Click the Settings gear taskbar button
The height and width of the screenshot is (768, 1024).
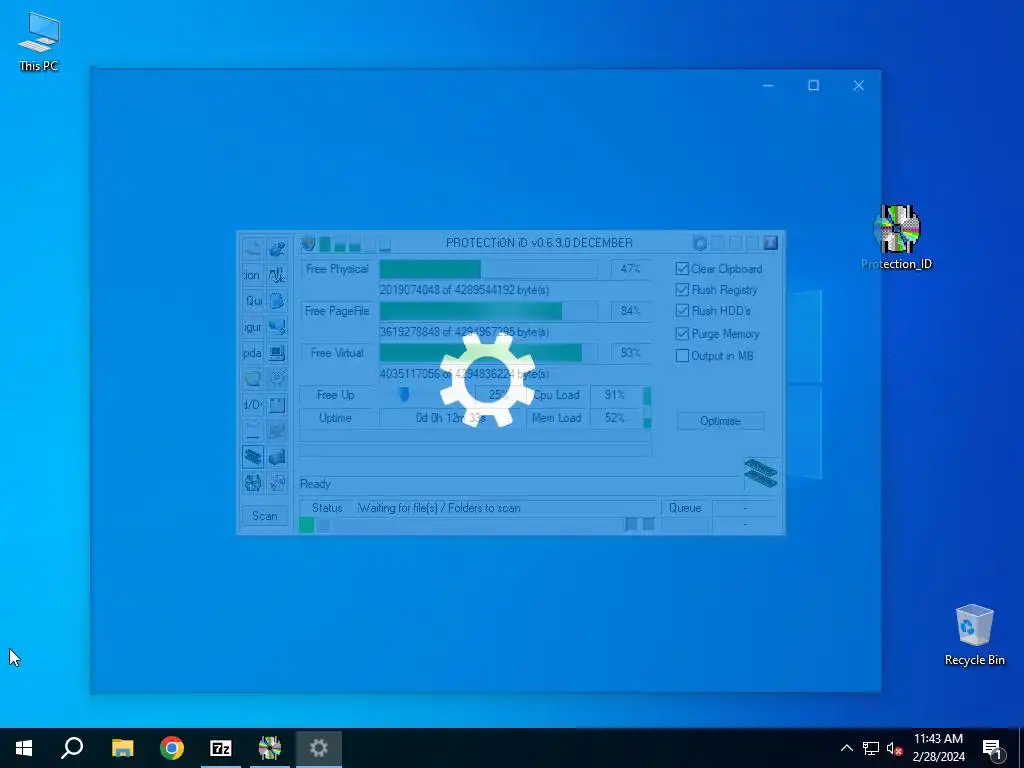coord(319,748)
